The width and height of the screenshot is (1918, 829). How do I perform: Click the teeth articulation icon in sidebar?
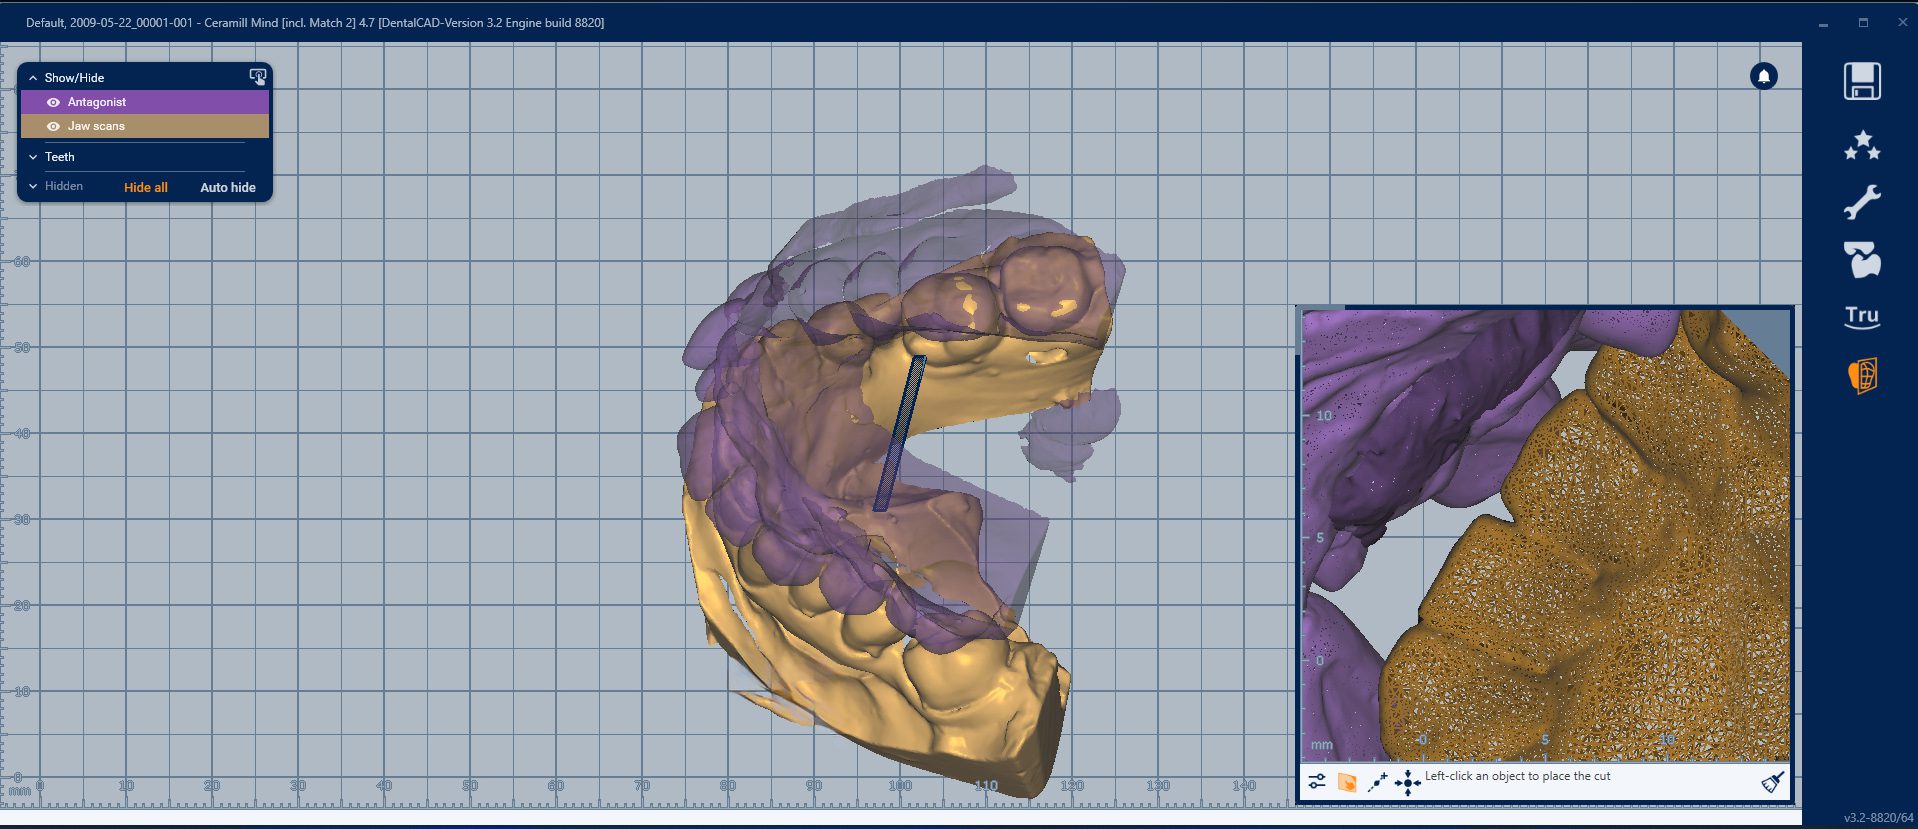click(1861, 260)
